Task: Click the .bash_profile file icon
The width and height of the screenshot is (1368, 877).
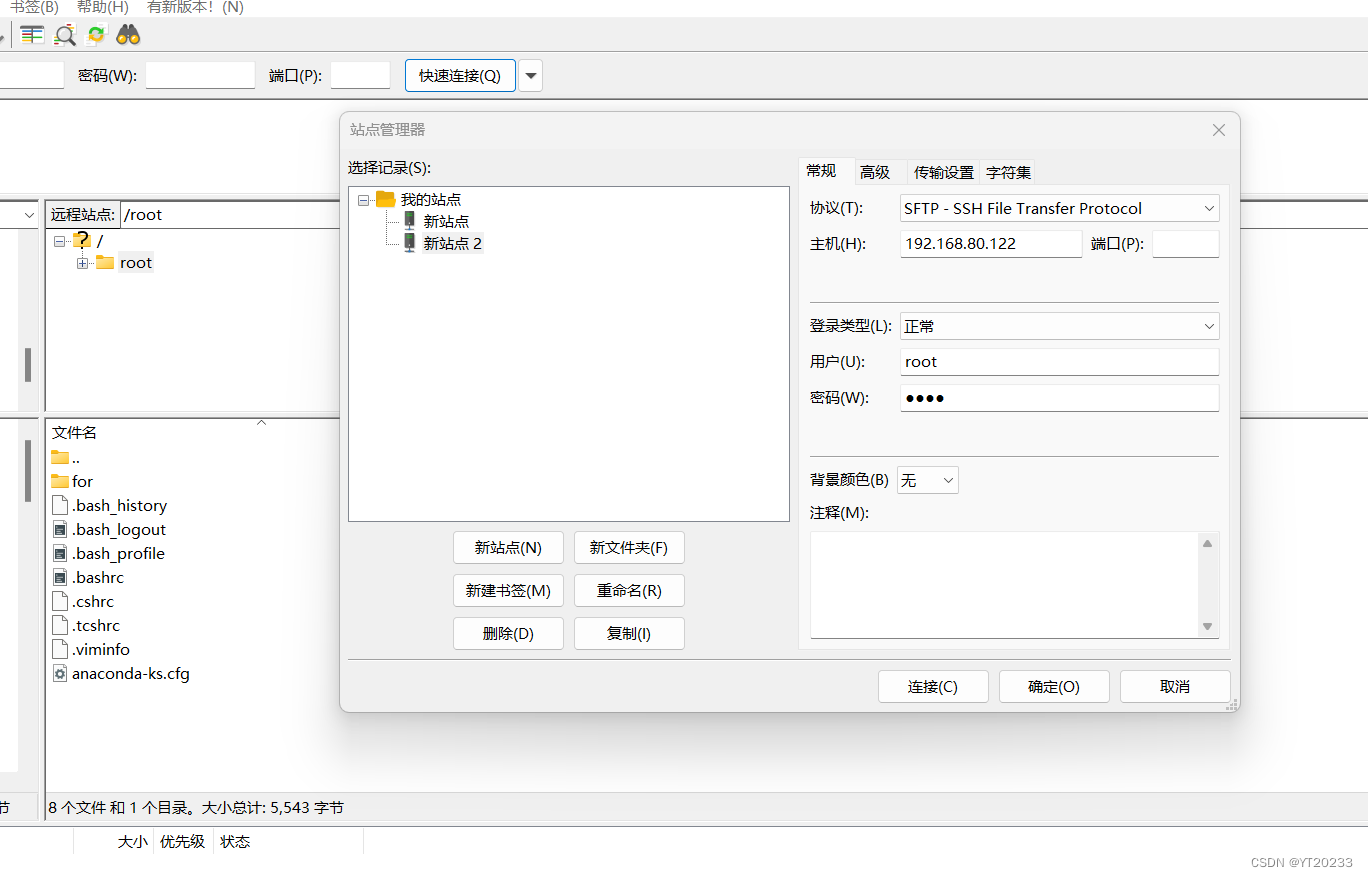Action: (x=60, y=553)
